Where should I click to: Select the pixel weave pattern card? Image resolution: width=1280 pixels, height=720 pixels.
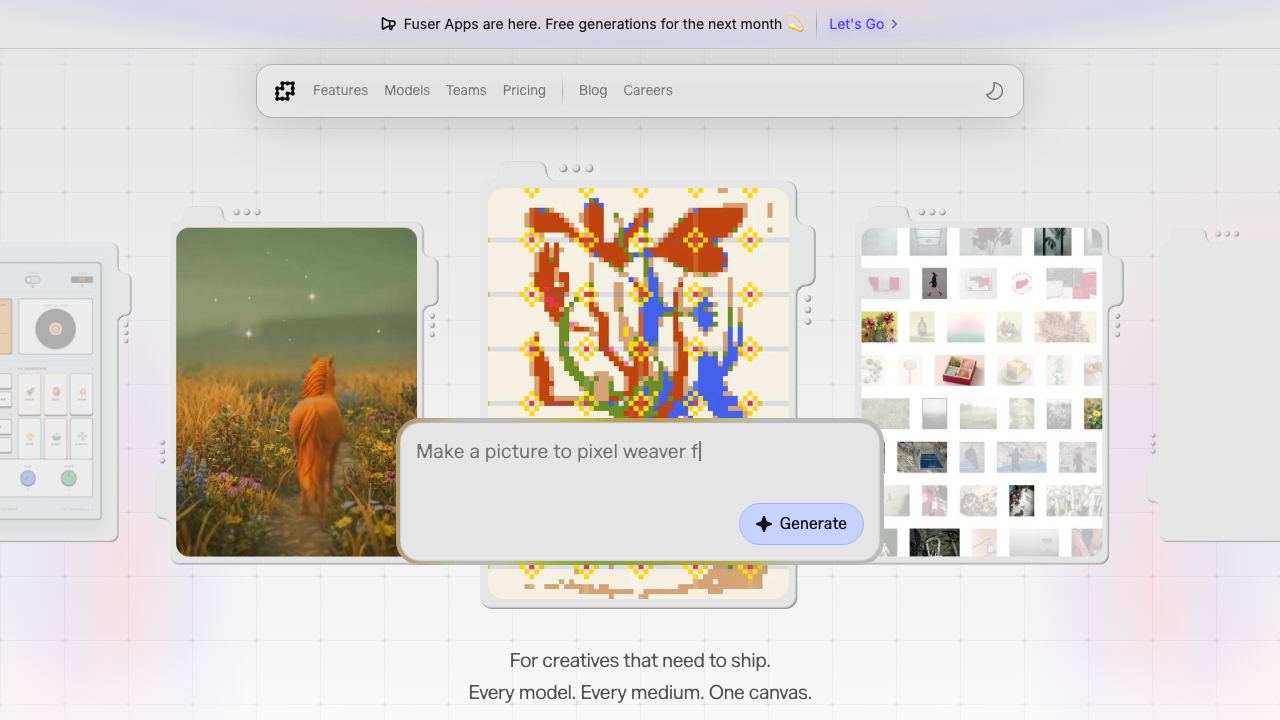tap(638, 302)
